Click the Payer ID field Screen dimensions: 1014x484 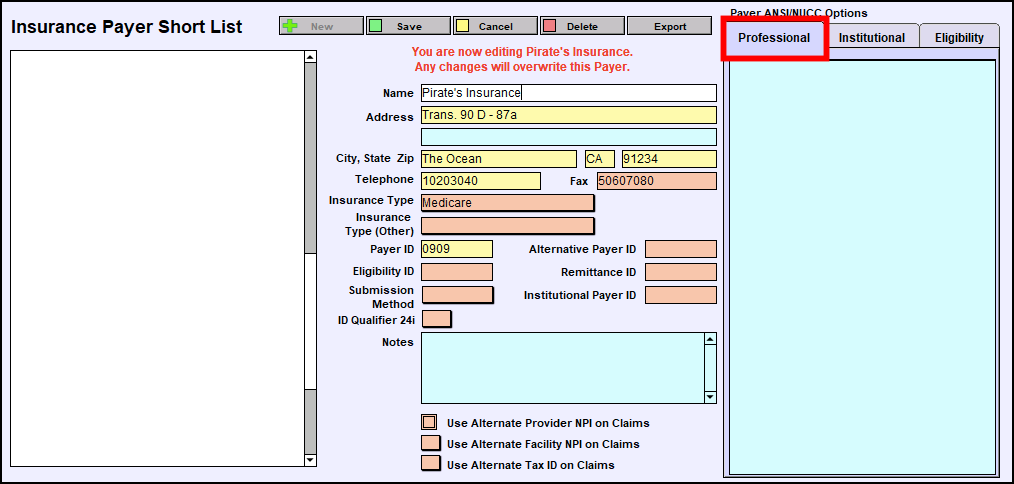click(456, 249)
